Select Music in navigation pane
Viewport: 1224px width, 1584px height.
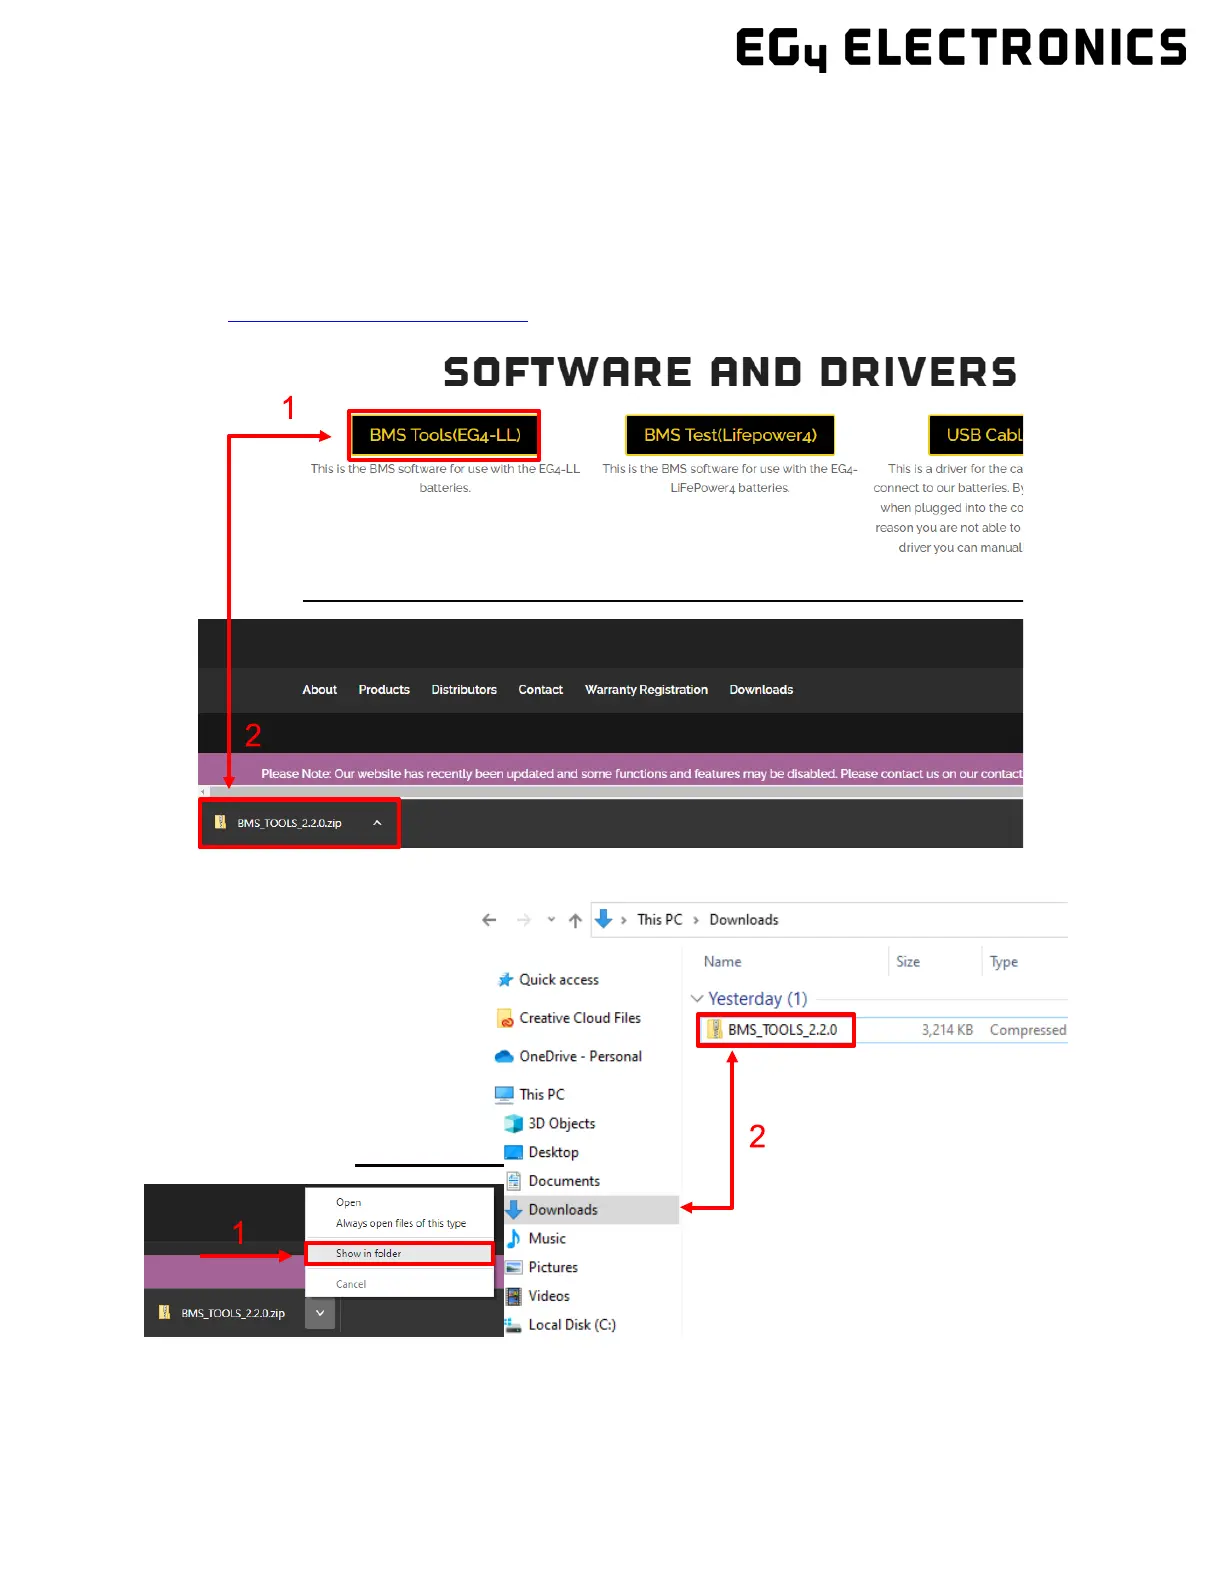pyautogui.click(x=547, y=1239)
